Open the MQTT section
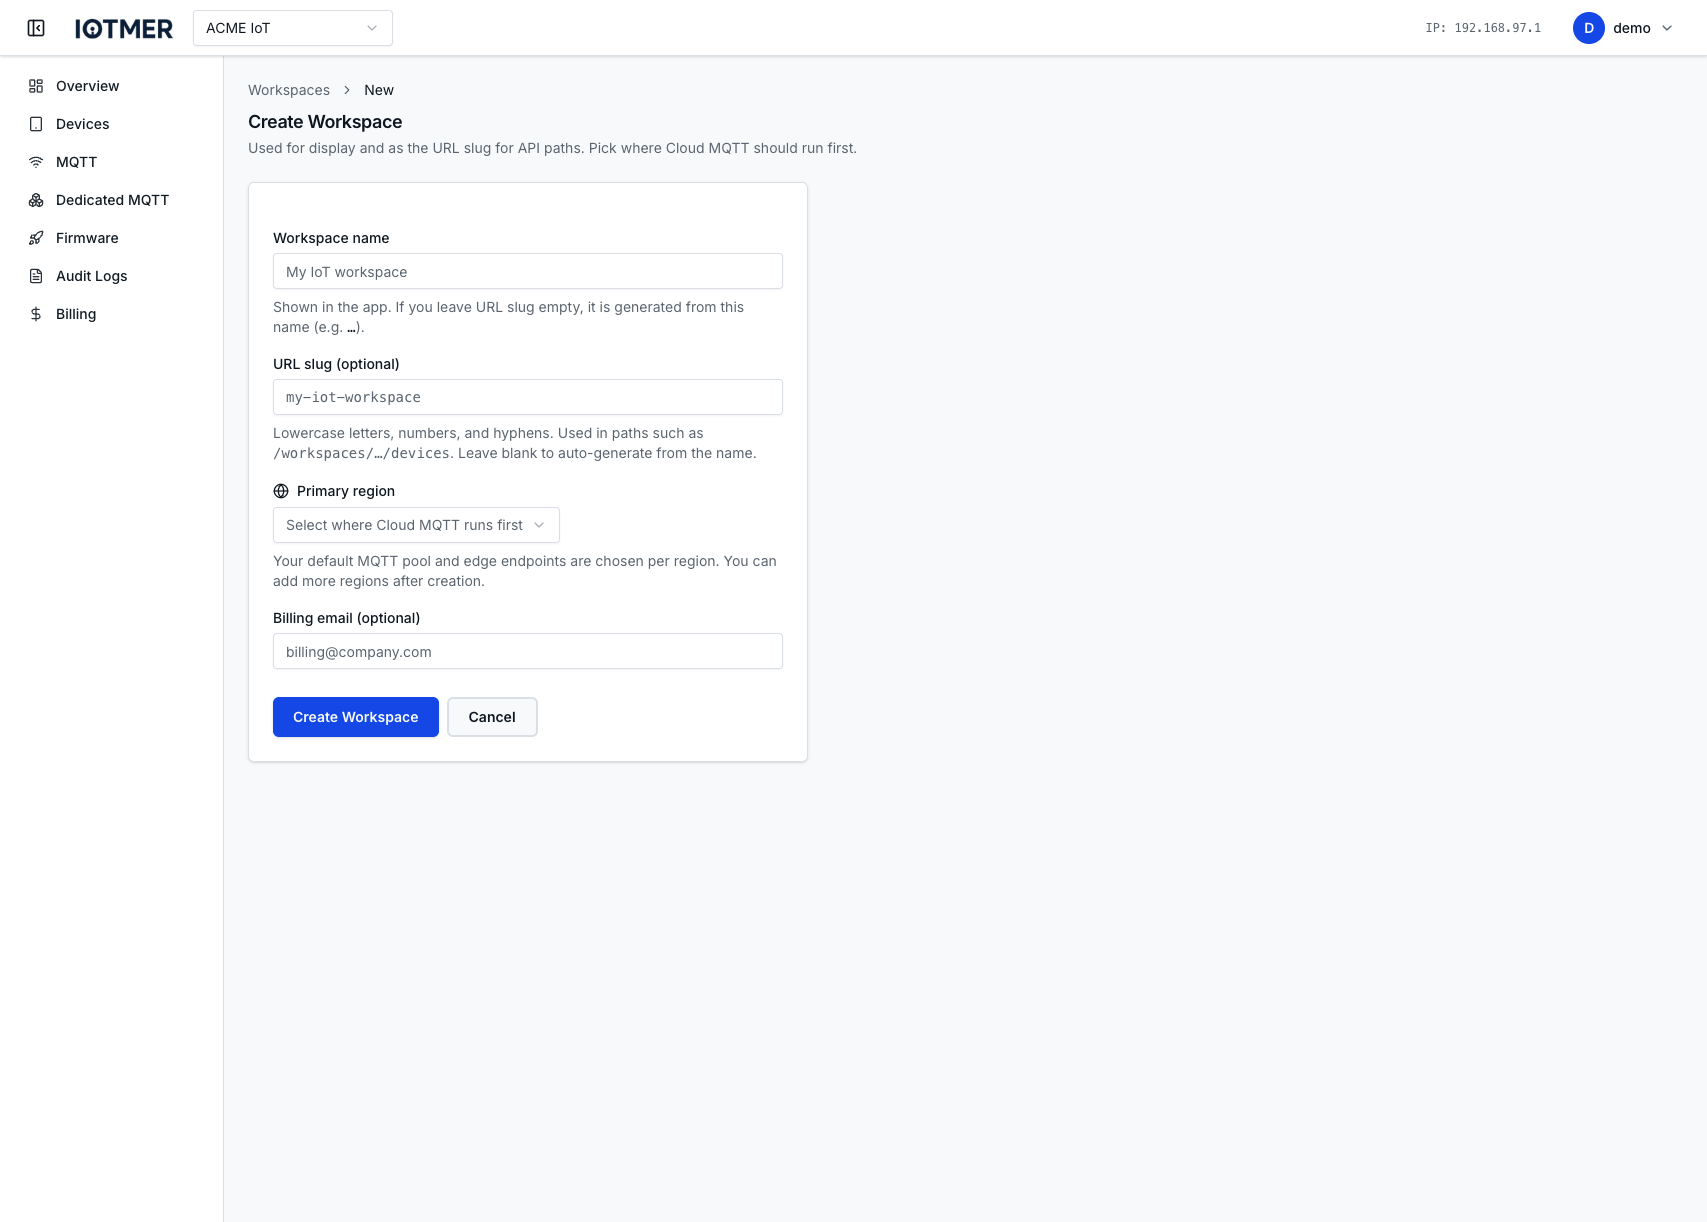The width and height of the screenshot is (1707, 1222). pos(76,162)
